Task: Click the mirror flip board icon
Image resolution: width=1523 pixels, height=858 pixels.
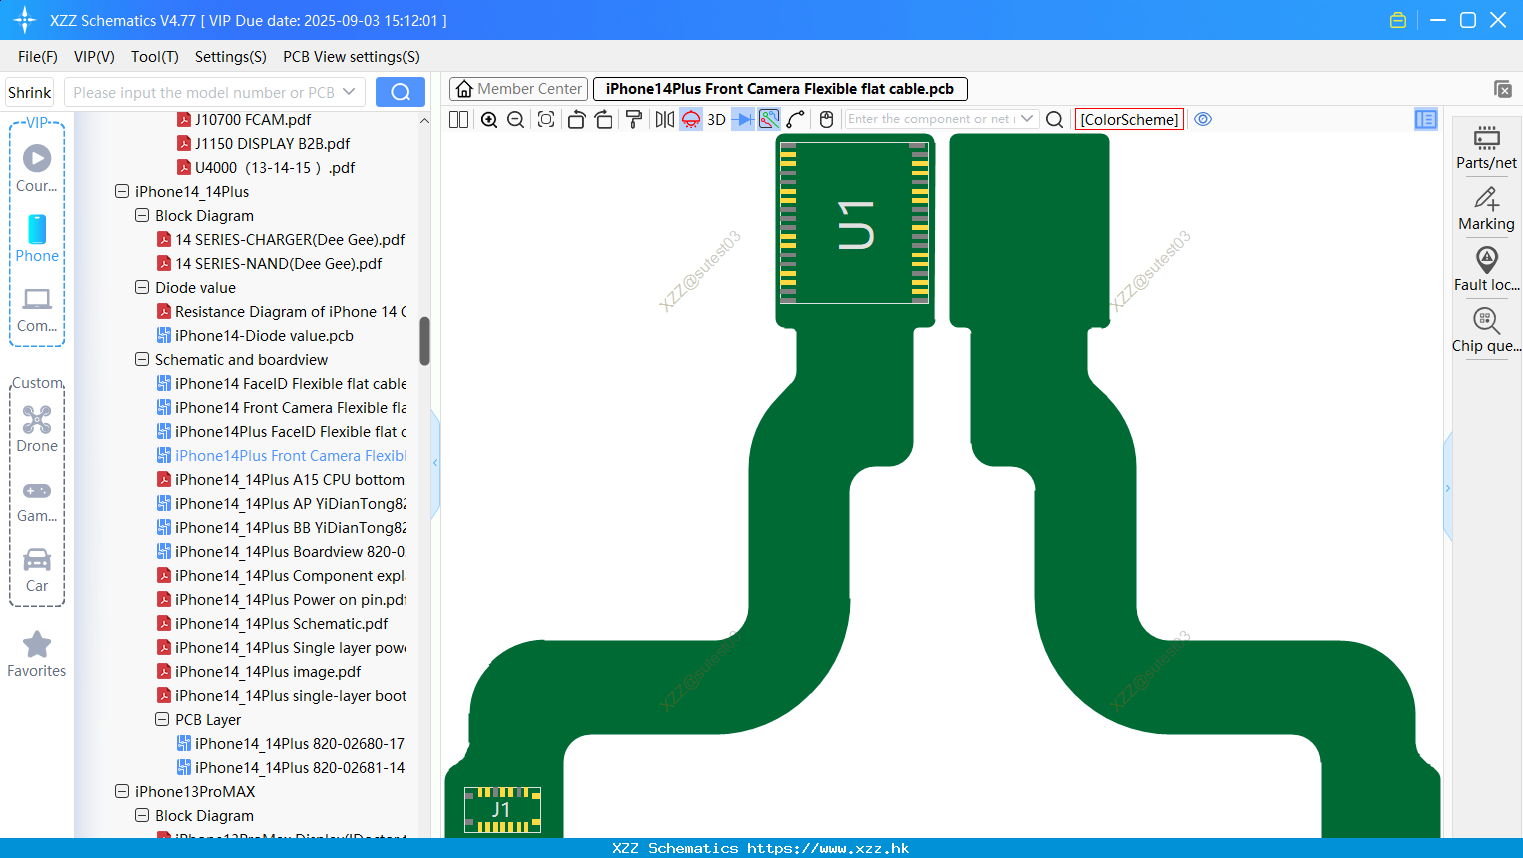Action: [x=664, y=120]
